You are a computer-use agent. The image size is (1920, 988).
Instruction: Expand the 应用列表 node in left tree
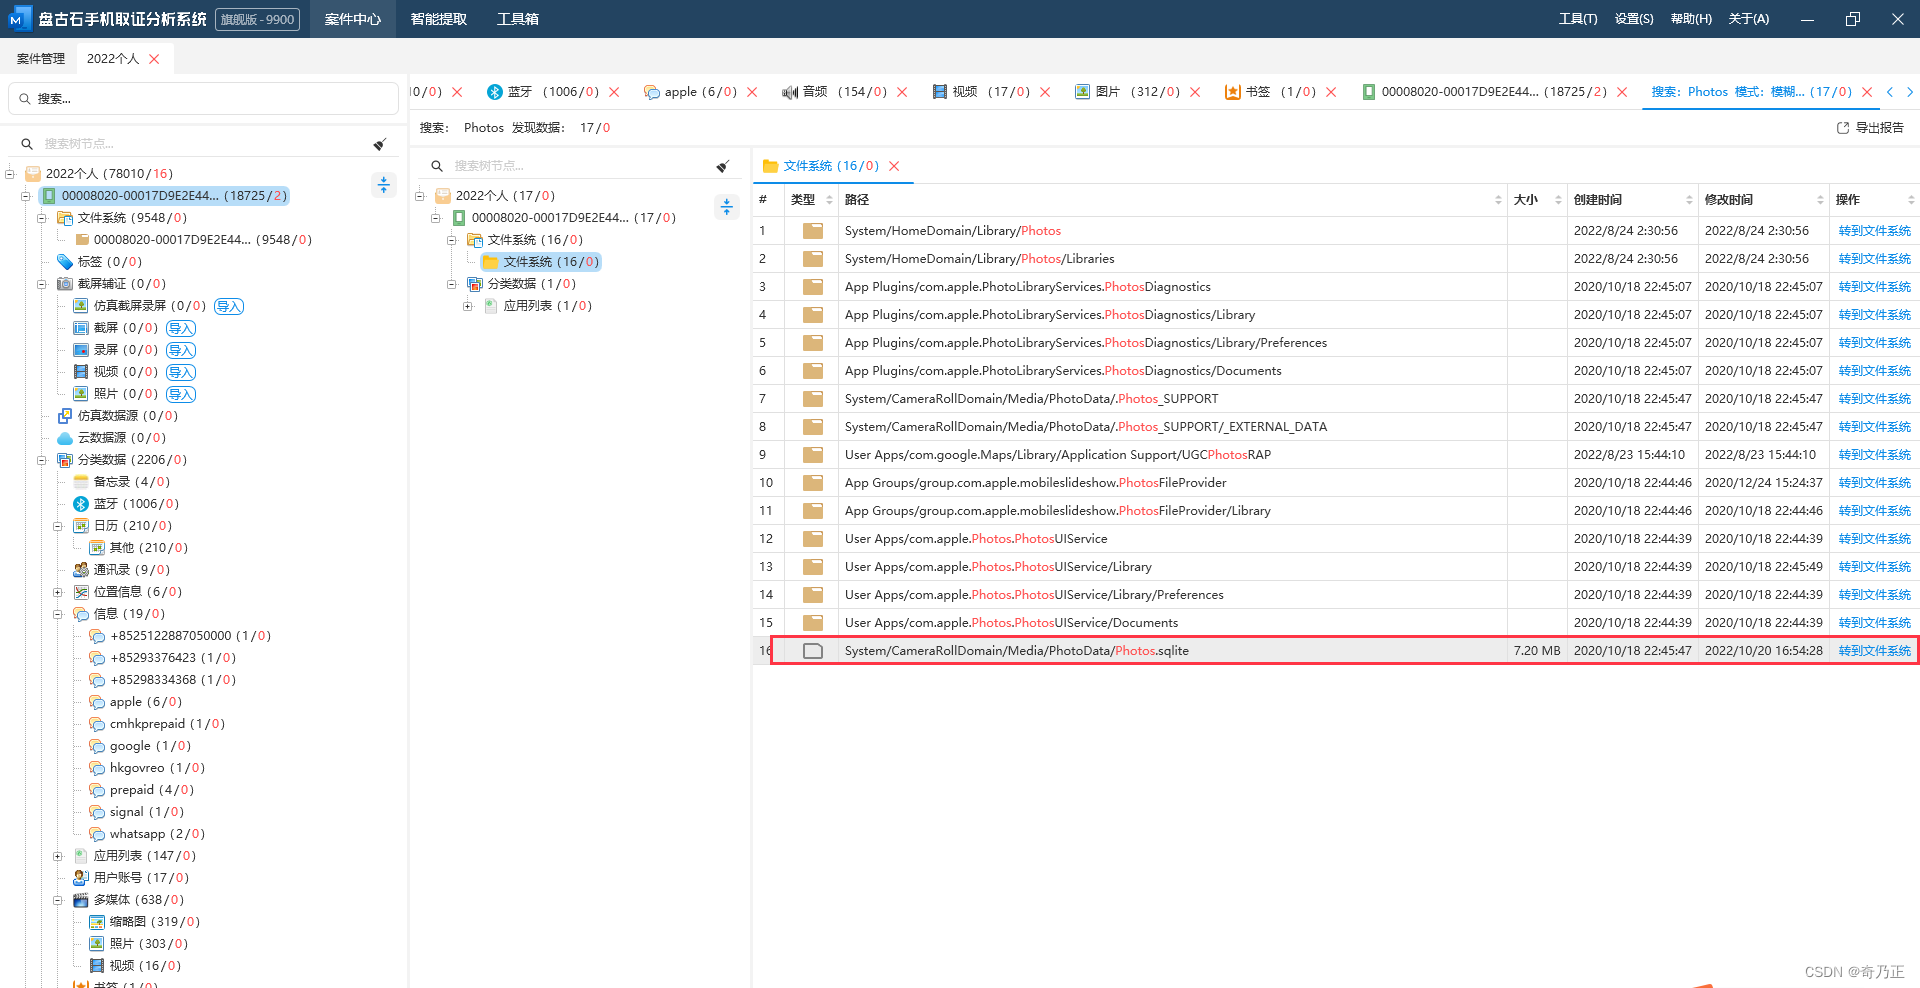coord(58,856)
